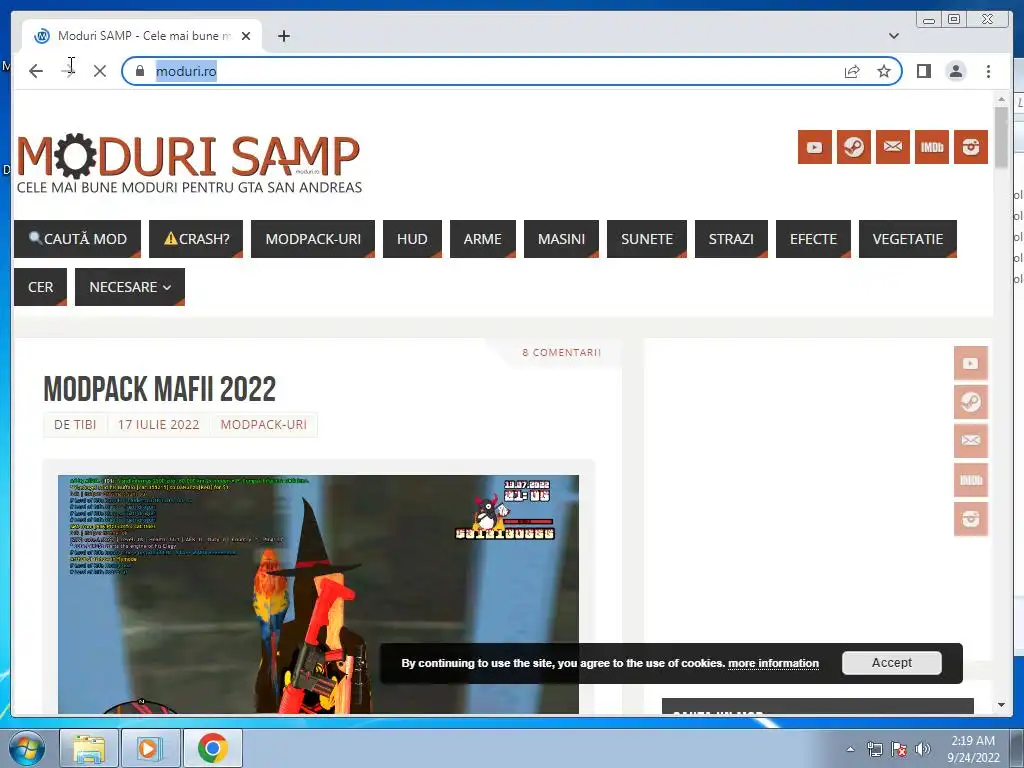
Task: Select the VEGETATIE menu item
Action: click(x=908, y=239)
